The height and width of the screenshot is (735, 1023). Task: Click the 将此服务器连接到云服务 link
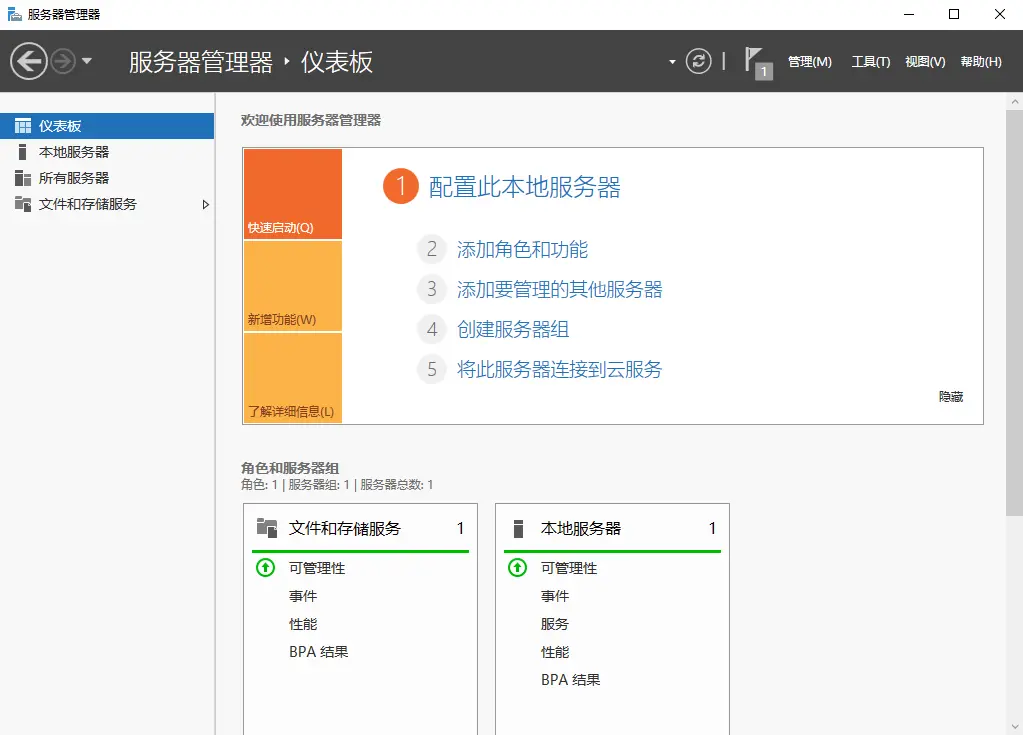click(x=559, y=369)
